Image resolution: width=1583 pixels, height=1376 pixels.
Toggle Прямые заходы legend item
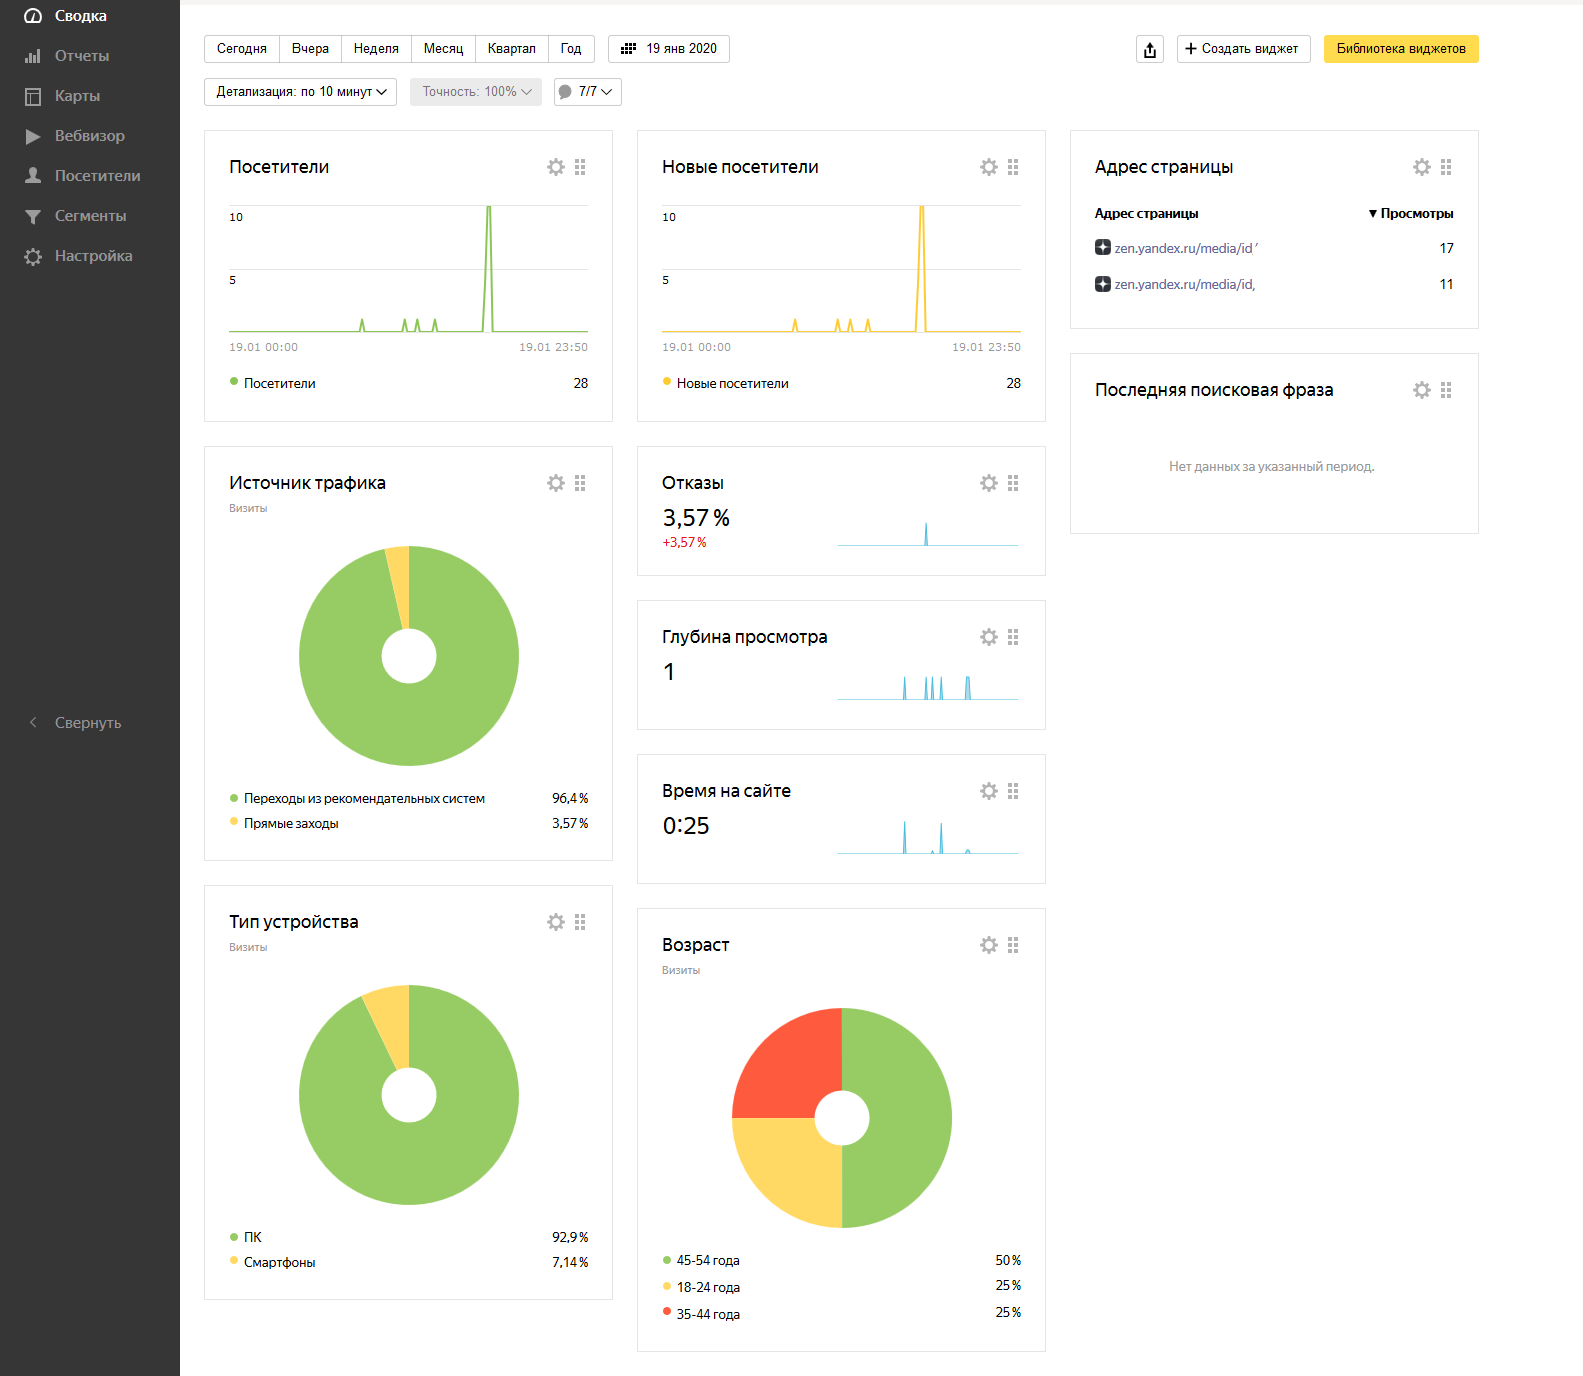pyautogui.click(x=291, y=824)
